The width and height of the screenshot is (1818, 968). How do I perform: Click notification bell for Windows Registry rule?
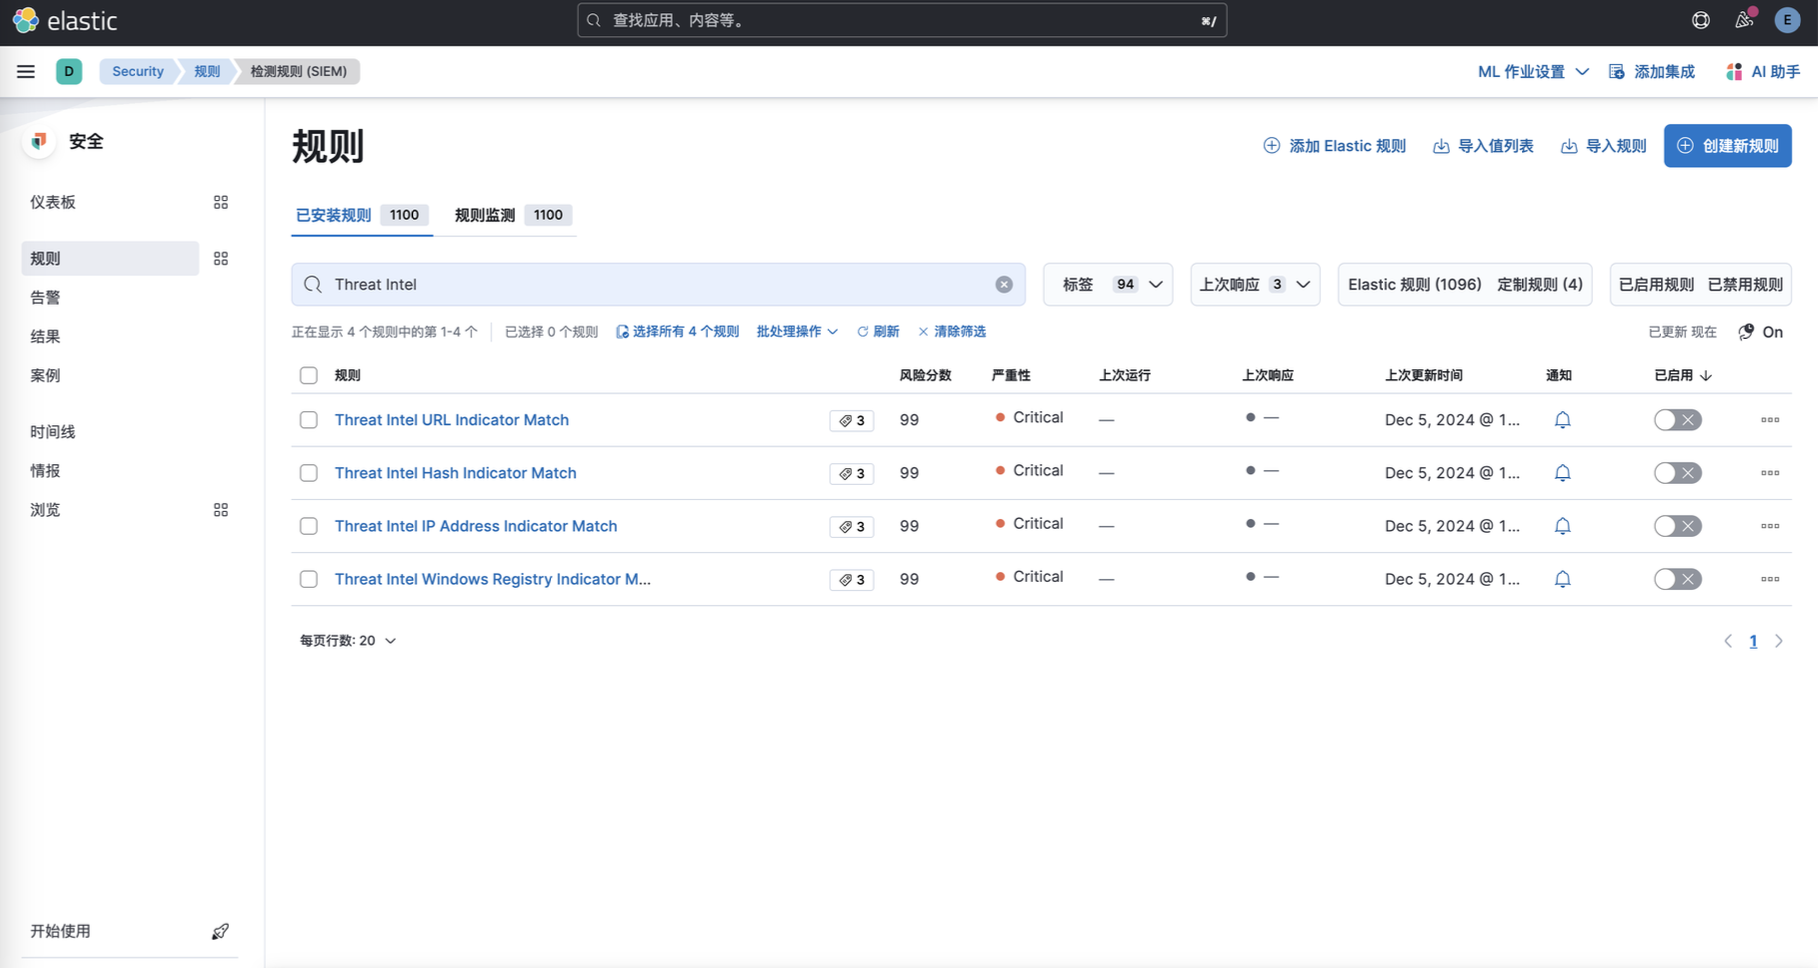tap(1562, 579)
